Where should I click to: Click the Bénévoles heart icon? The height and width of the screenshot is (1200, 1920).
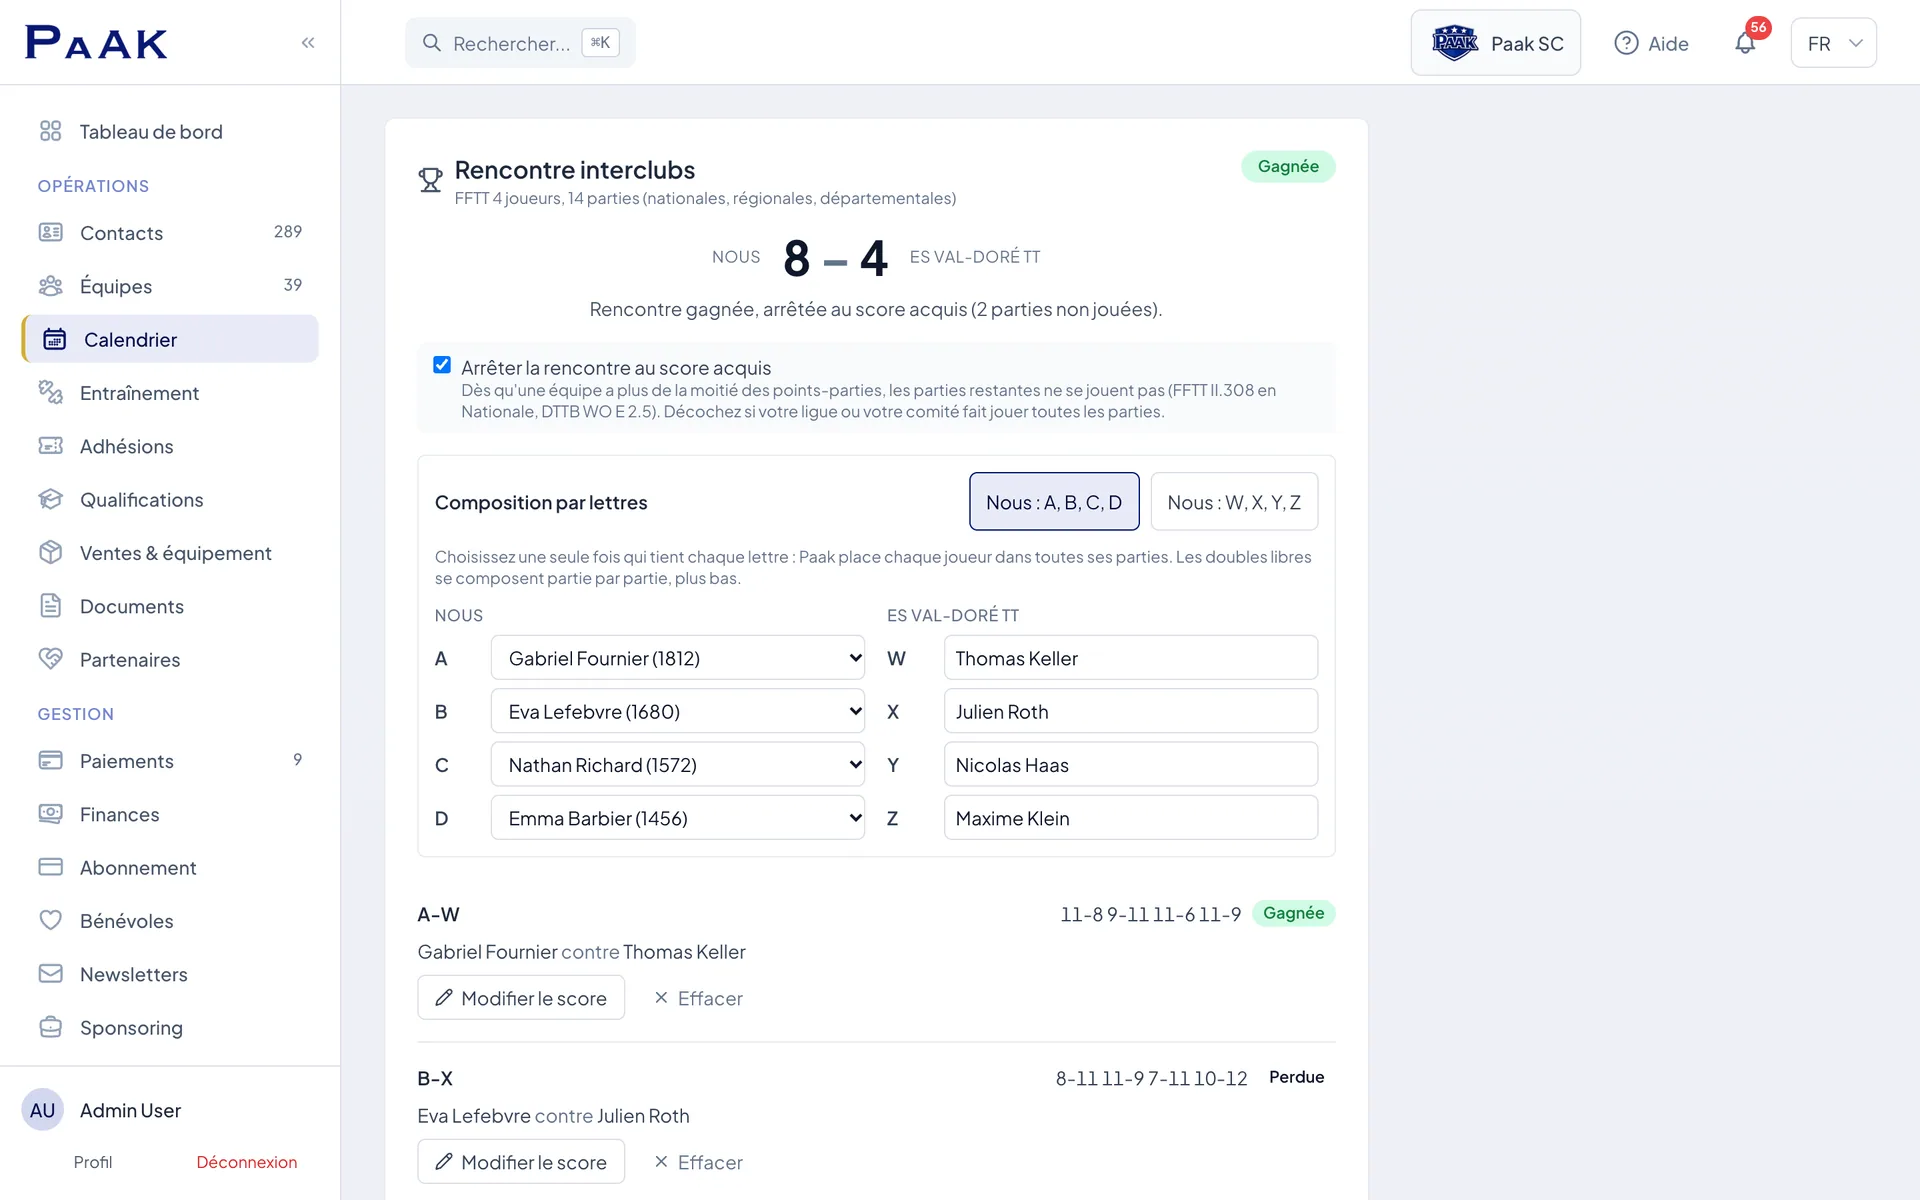coord(51,920)
